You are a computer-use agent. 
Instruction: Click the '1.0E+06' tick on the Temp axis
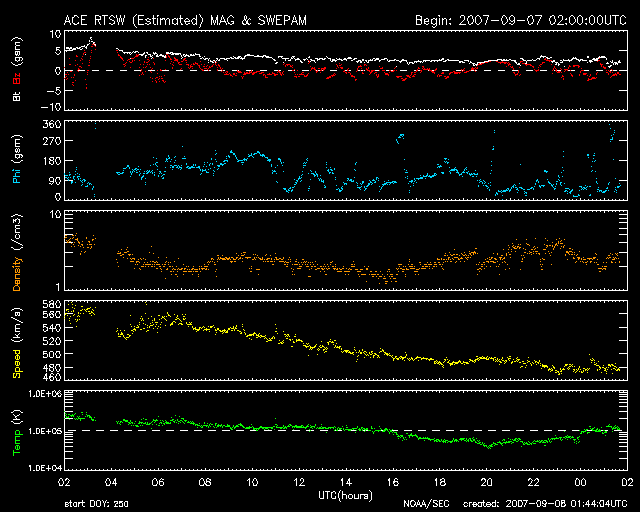point(45,394)
